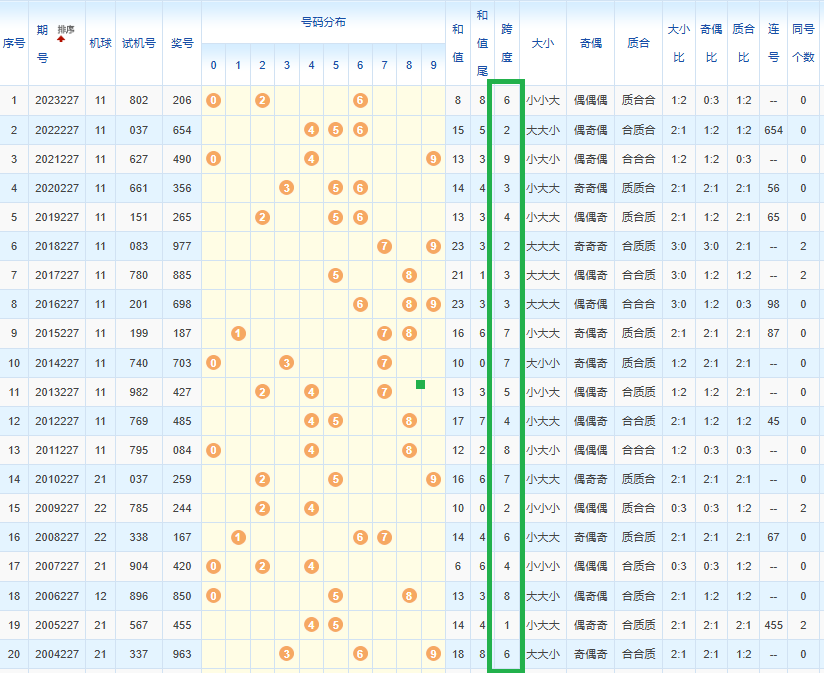Click period number 2023227
Viewport: 824px width, 673px height.
[x=55, y=100]
